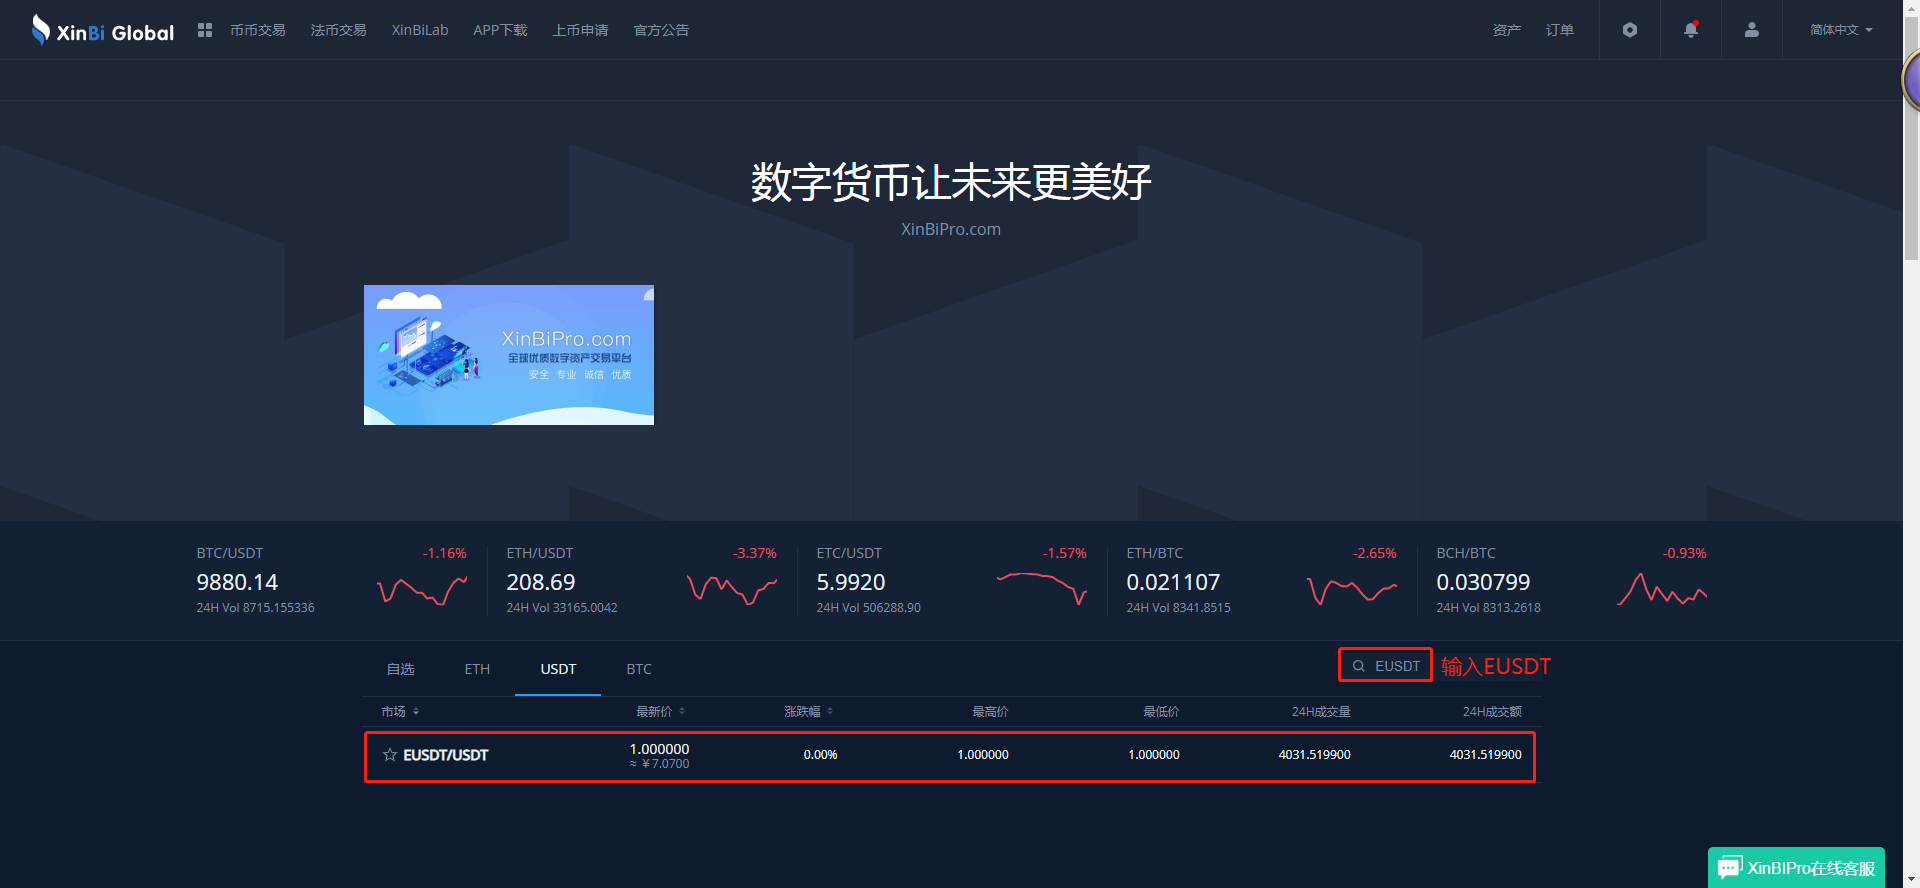Open the APP下载 page

coord(500,30)
